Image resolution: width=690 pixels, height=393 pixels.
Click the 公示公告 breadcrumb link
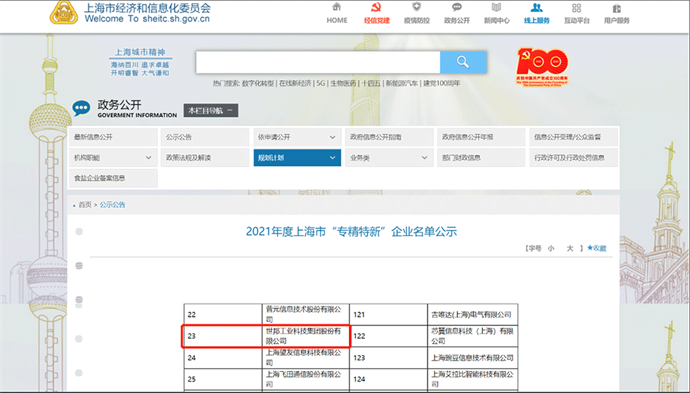pos(112,205)
